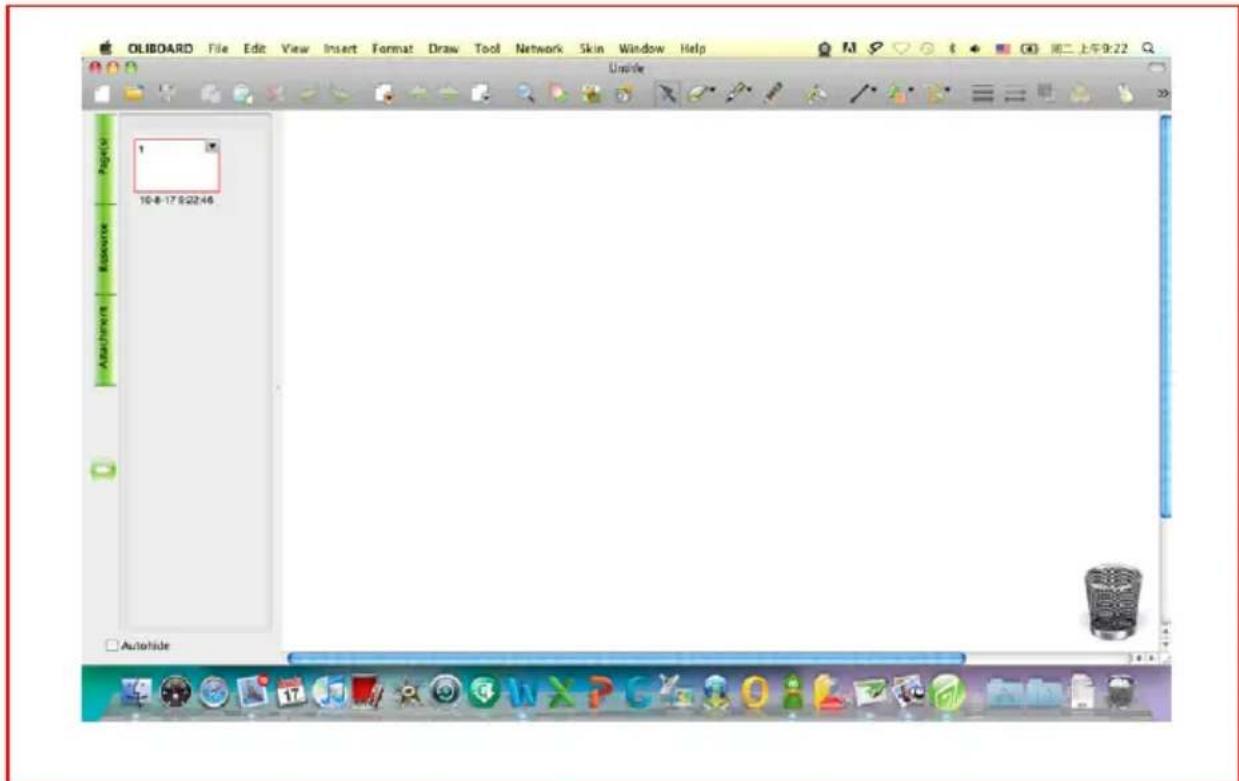The image size is (1239, 781).
Task: Launch Word blue W icon in the dock
Action: (520, 693)
